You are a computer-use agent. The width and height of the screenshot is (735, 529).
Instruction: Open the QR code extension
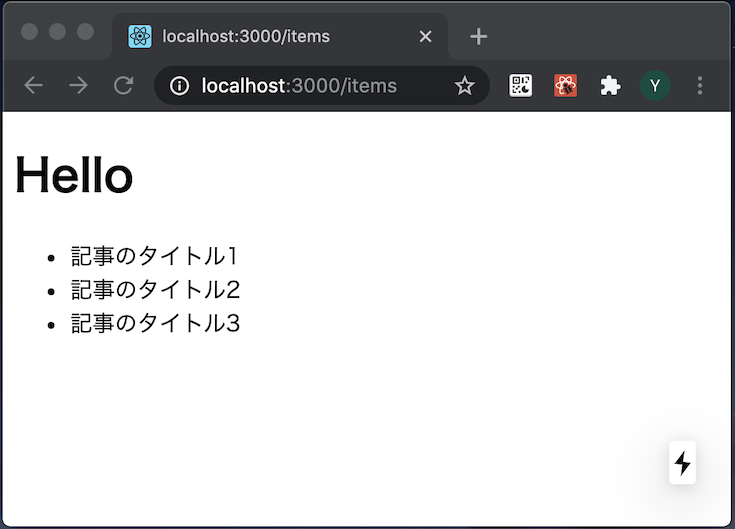[x=520, y=86]
